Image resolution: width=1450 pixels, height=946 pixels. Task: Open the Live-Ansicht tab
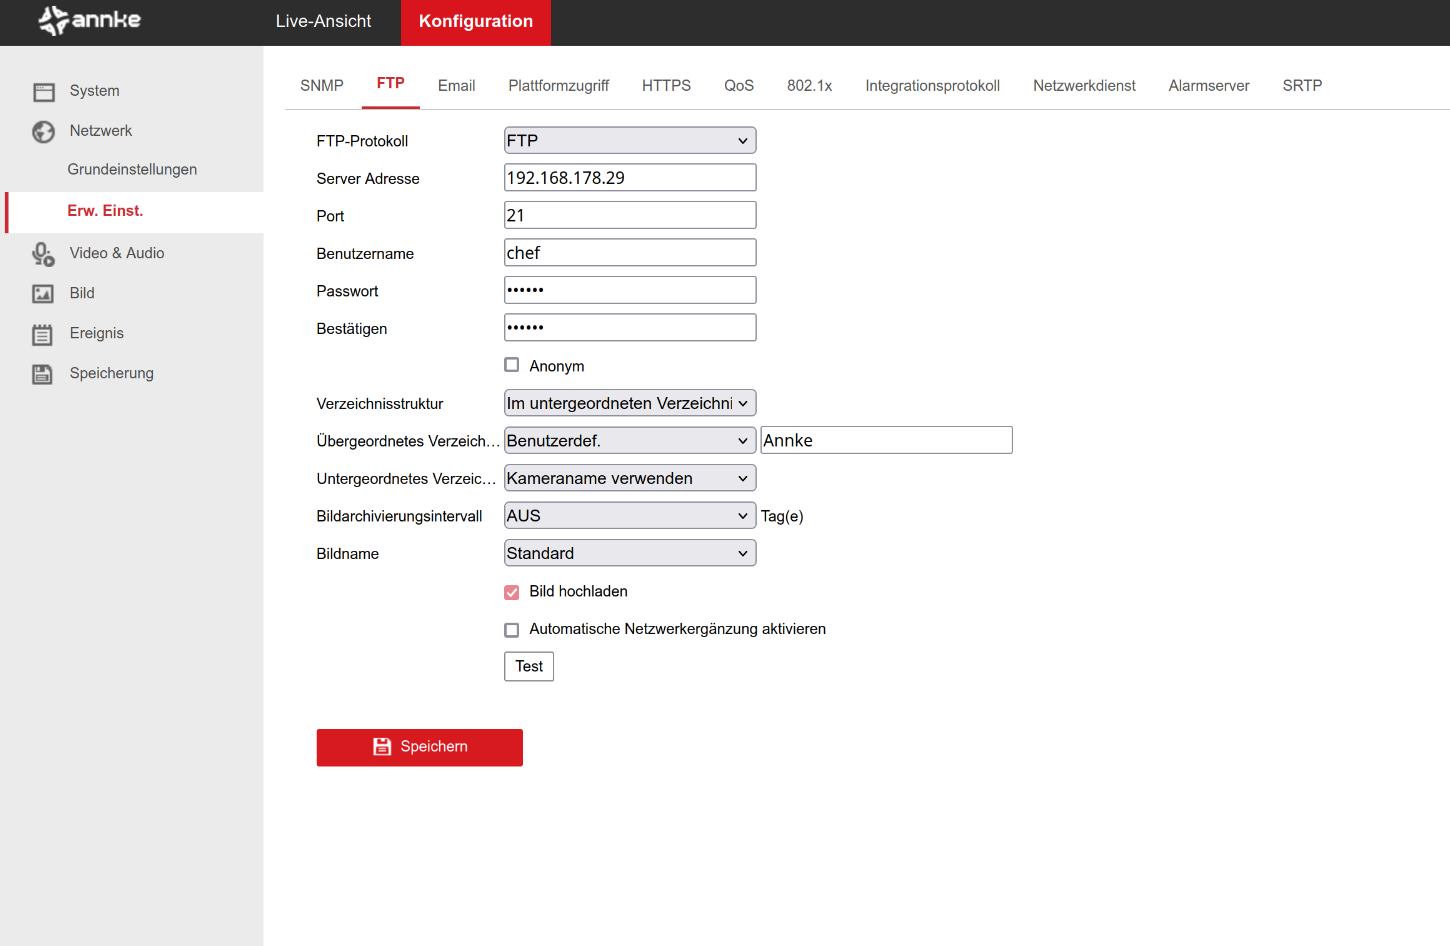(323, 22)
